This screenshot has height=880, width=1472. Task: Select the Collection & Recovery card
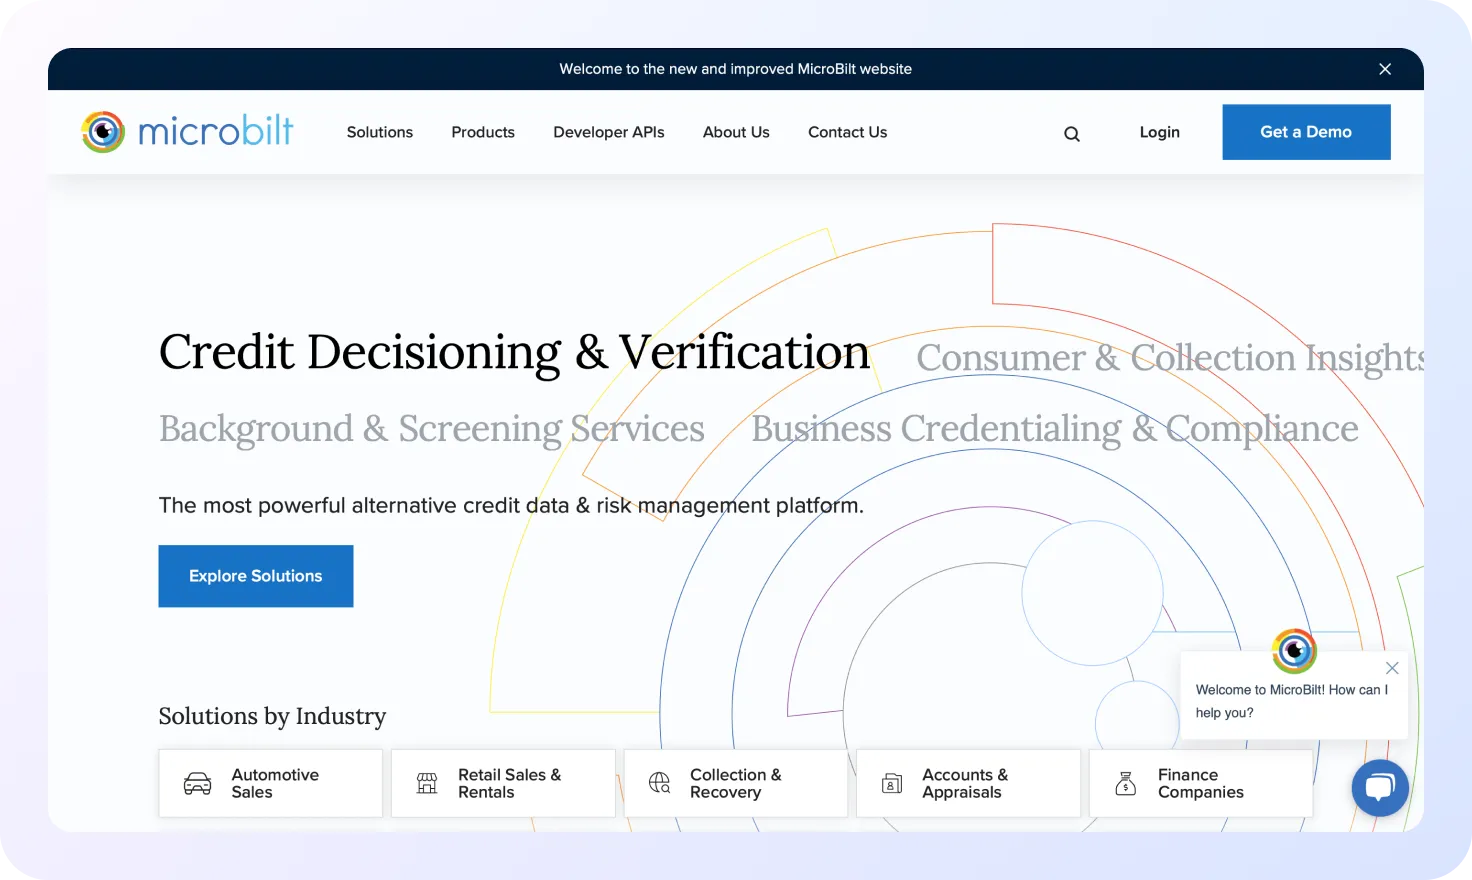pos(736,783)
